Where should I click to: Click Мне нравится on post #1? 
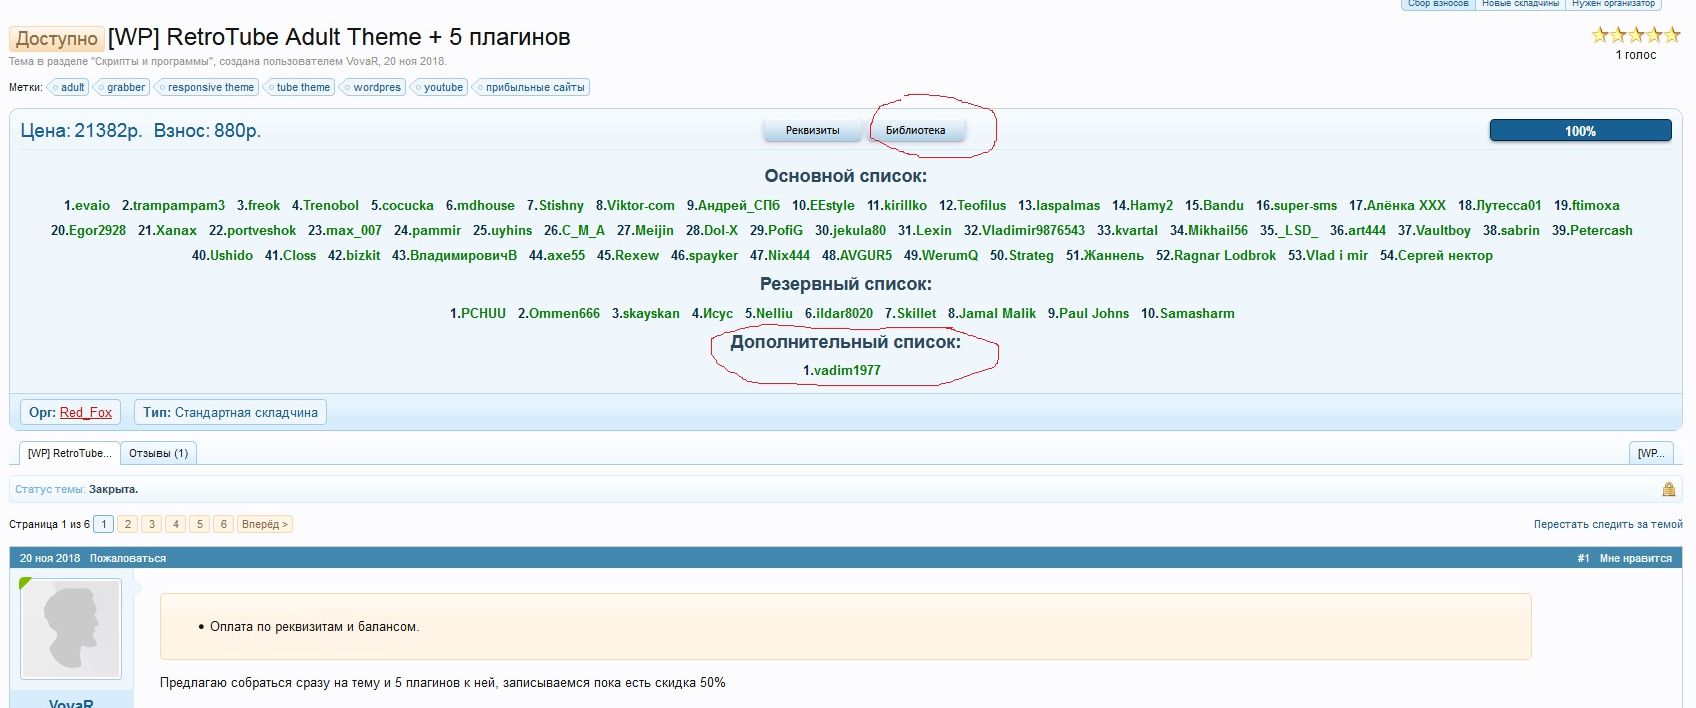1635,558
